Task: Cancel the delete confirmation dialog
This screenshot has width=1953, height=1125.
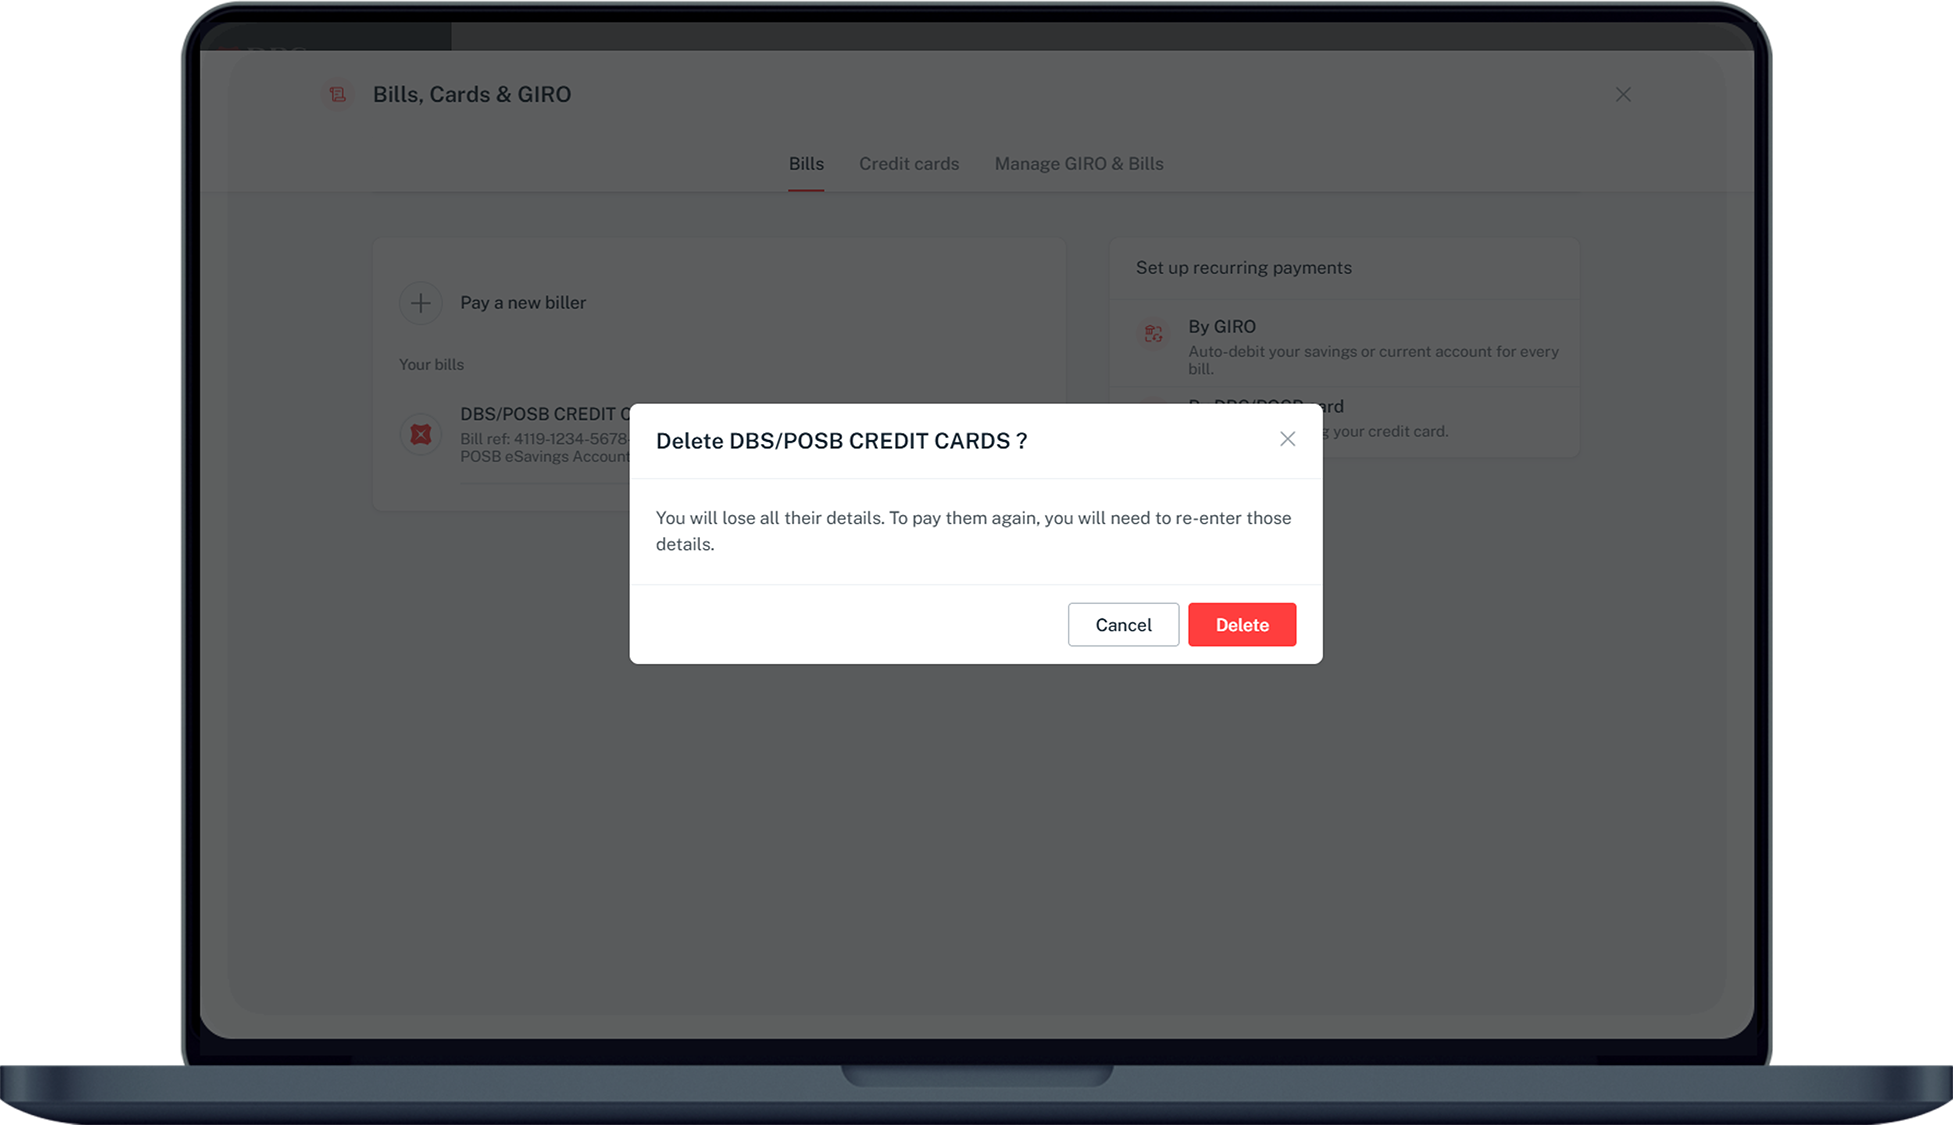Action: point(1123,625)
